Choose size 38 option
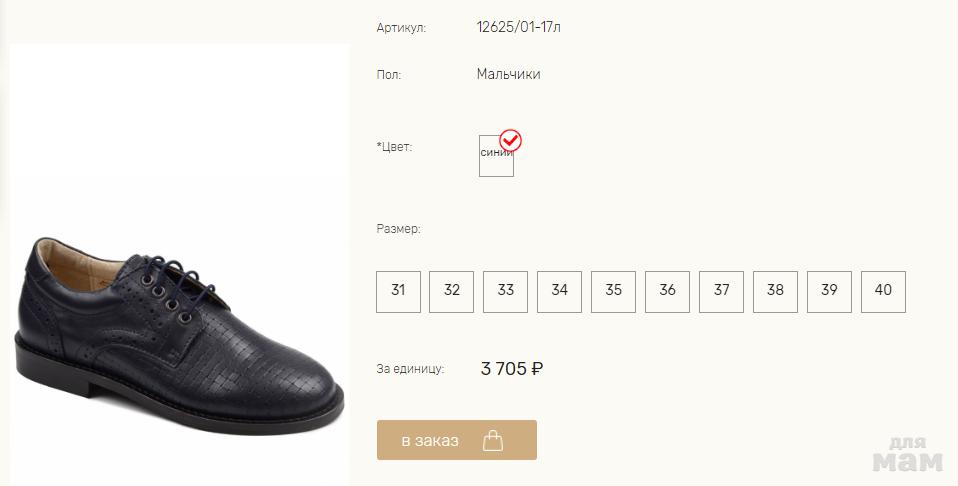 776,291
